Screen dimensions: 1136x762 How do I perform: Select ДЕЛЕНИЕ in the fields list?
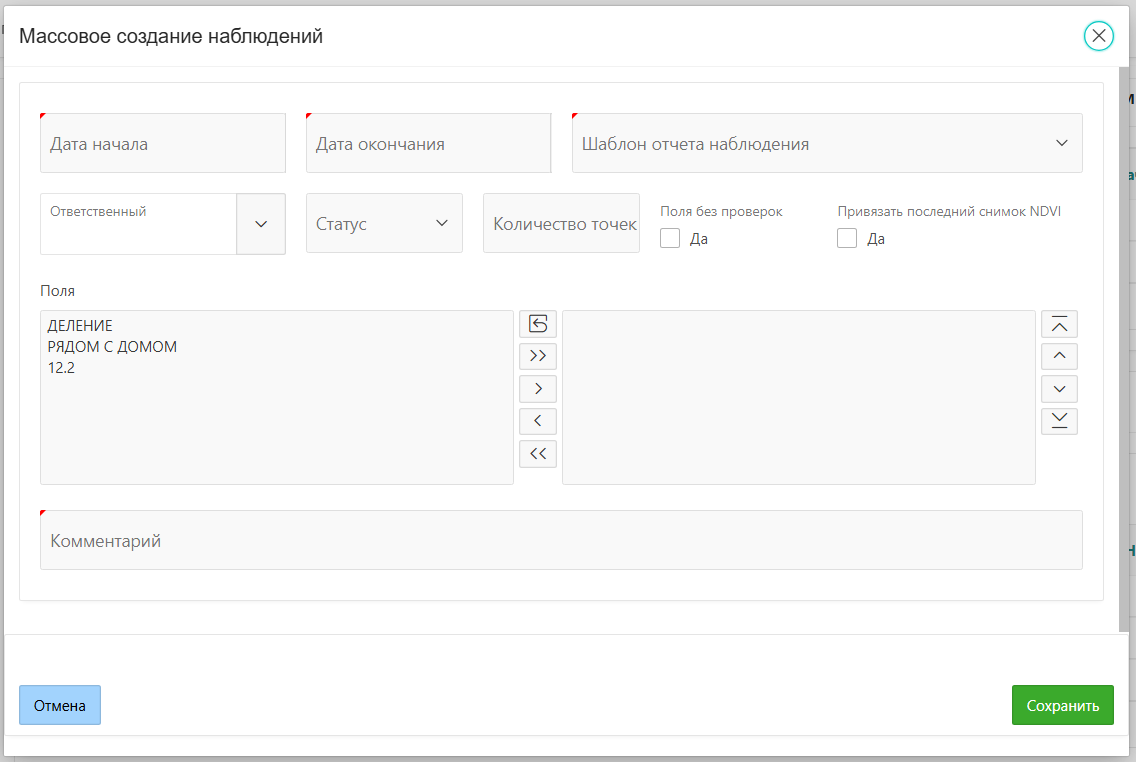point(80,326)
